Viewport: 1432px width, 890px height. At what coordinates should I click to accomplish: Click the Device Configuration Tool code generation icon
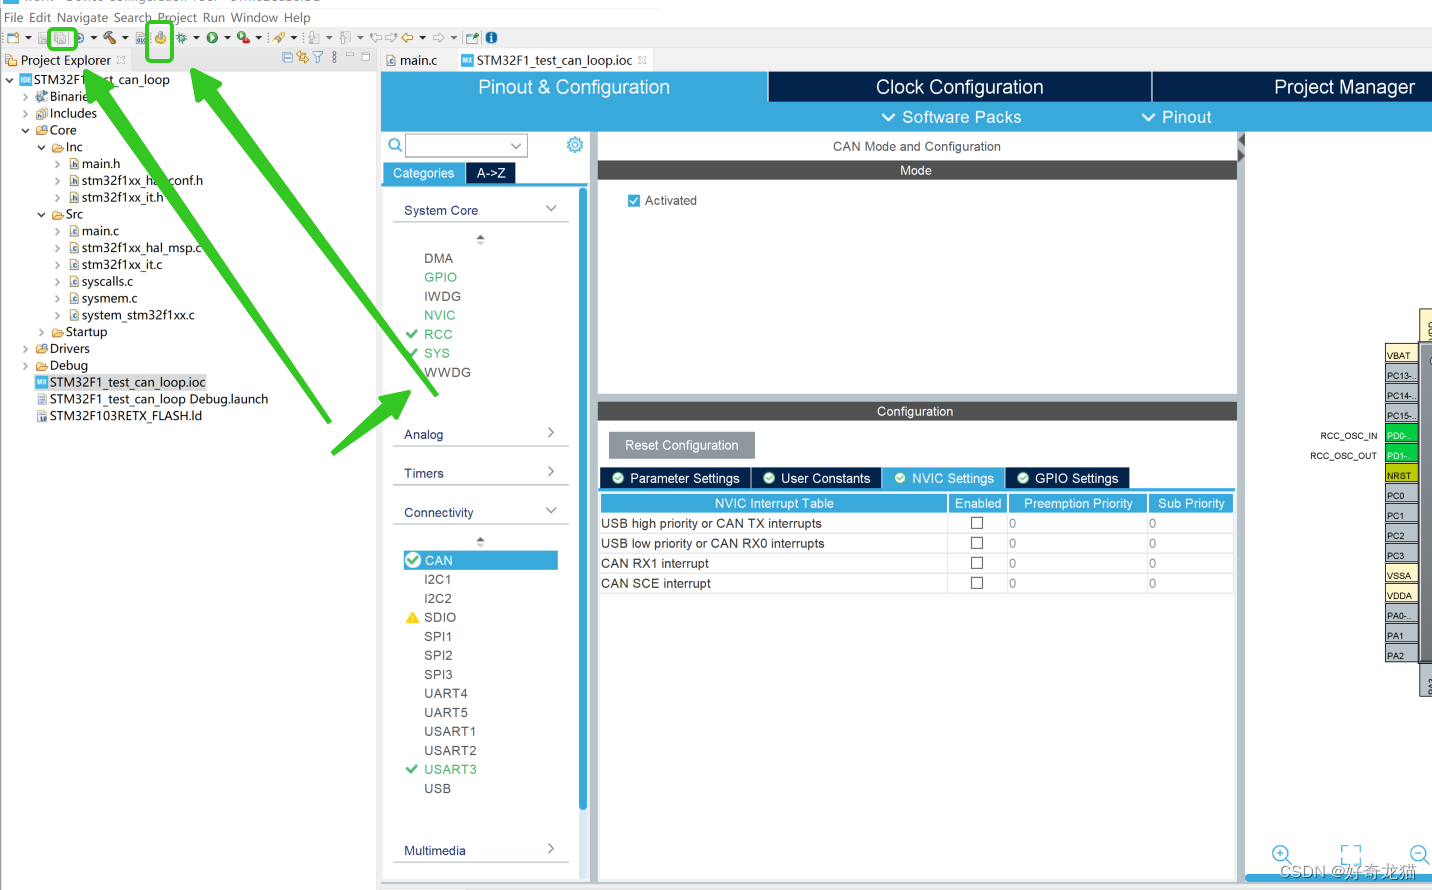[x=160, y=38]
